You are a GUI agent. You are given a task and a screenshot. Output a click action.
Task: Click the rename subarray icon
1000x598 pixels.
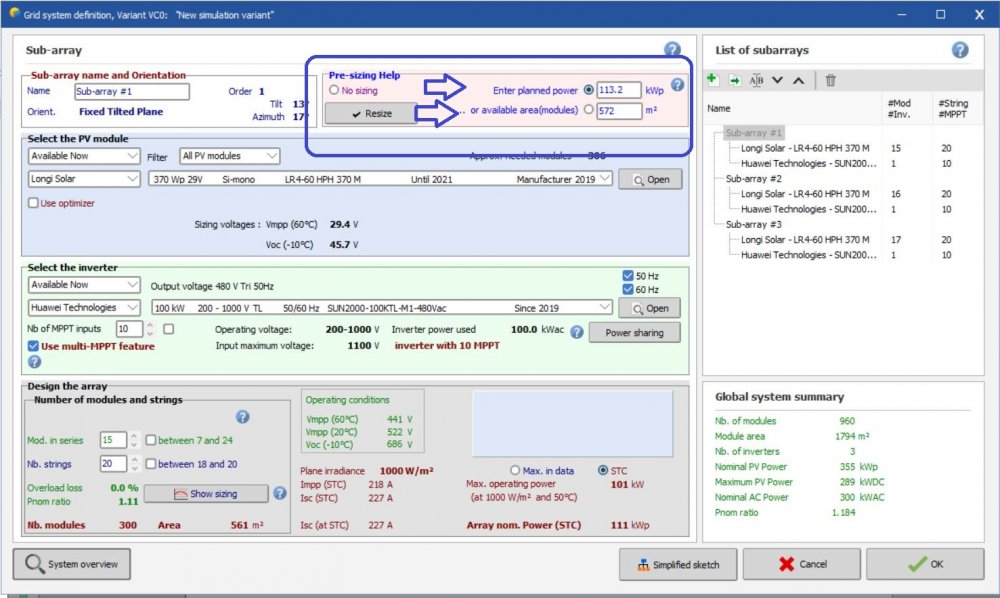click(x=756, y=80)
